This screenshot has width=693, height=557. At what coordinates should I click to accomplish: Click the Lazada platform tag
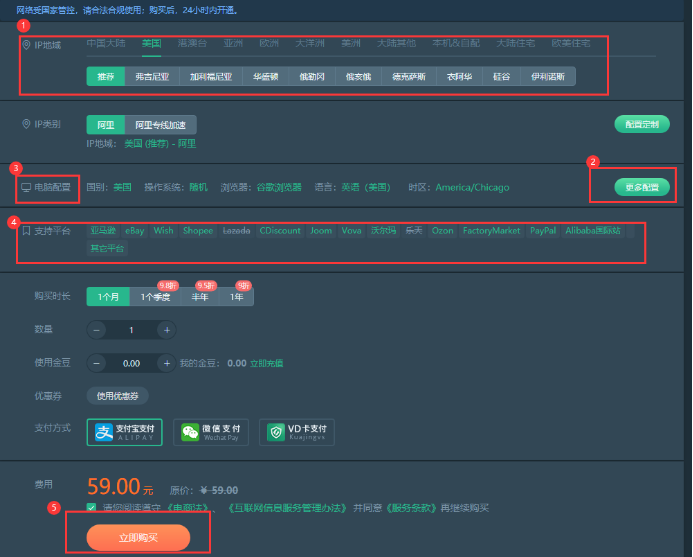coord(236,230)
